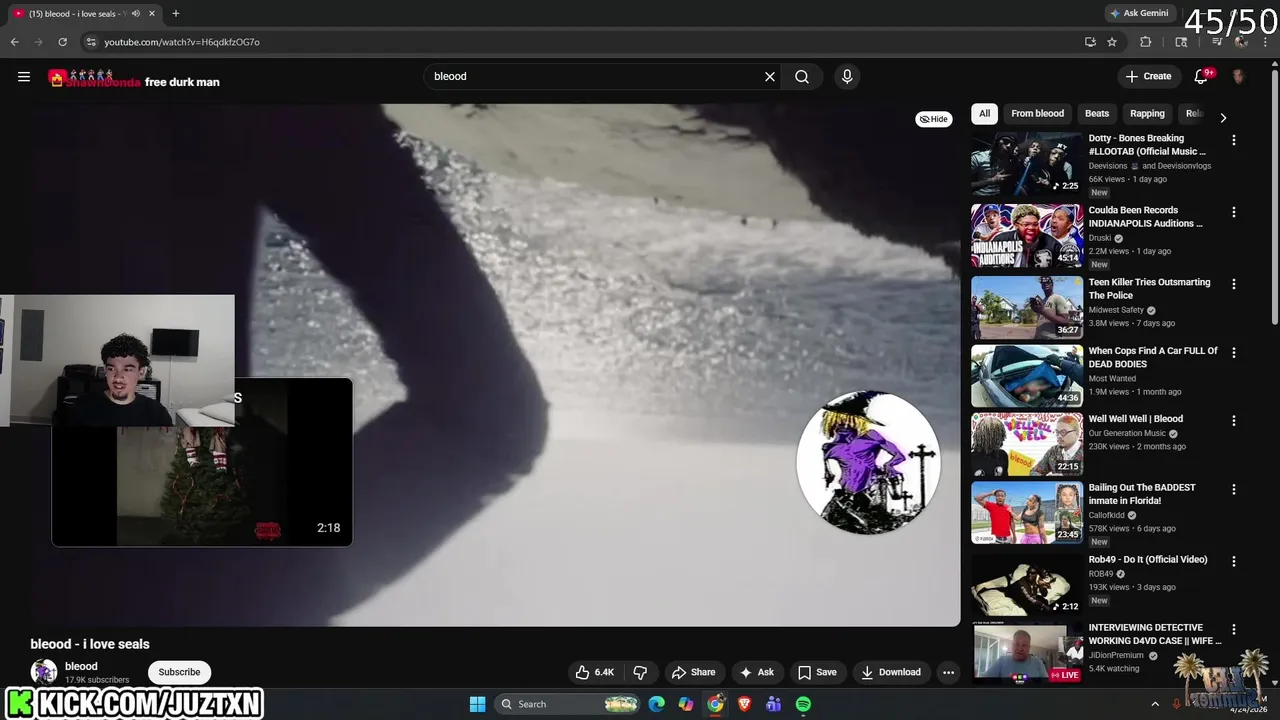The width and height of the screenshot is (1280, 720).
Task: Launch Brave browser from taskbar
Action: point(744,704)
